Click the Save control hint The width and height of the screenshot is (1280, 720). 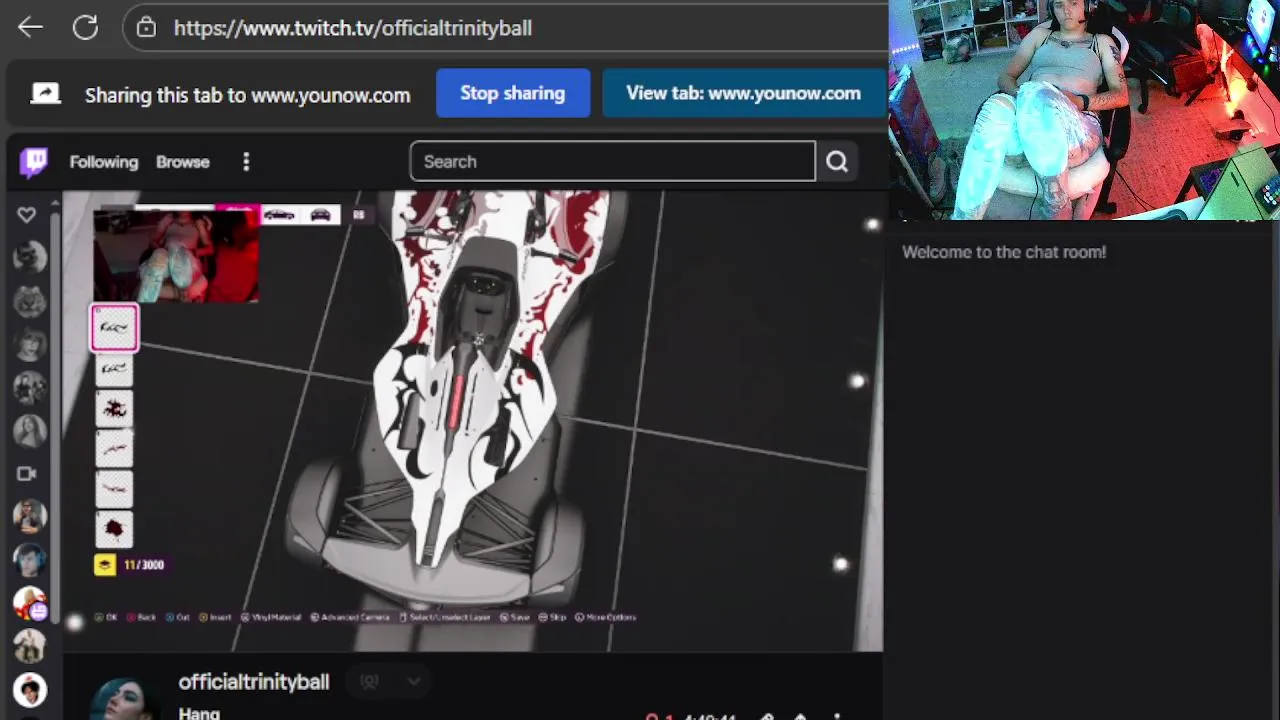(x=515, y=617)
